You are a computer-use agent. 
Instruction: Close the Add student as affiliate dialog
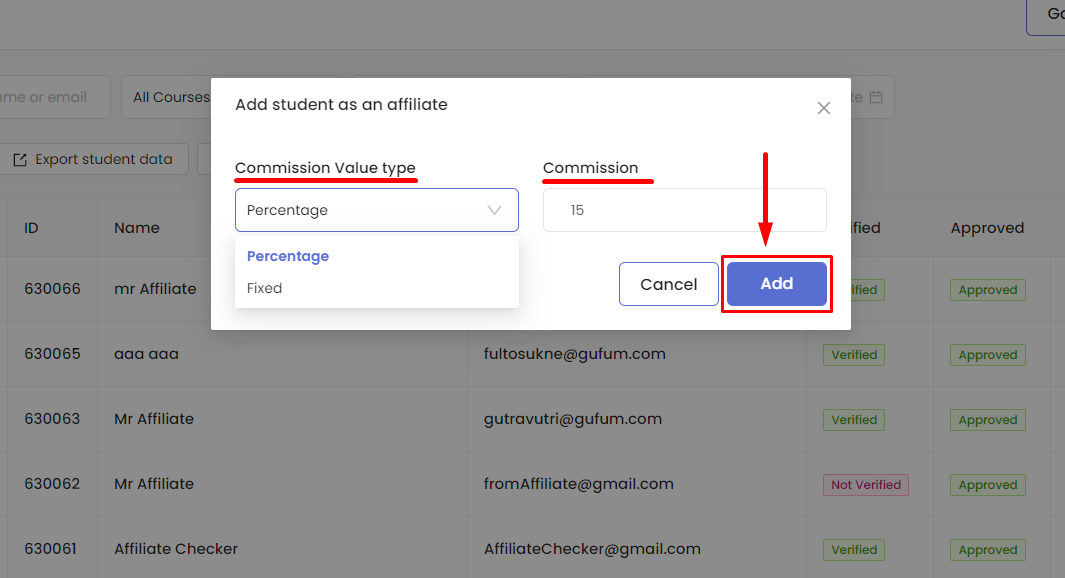[x=823, y=108]
